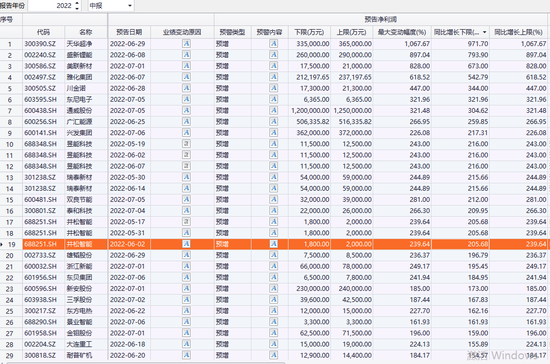Viewport: 550px width, 364px height.
Task: Open performance change reason icon in row 13 dated 2022-05-30
Action: pyautogui.click(x=186, y=177)
